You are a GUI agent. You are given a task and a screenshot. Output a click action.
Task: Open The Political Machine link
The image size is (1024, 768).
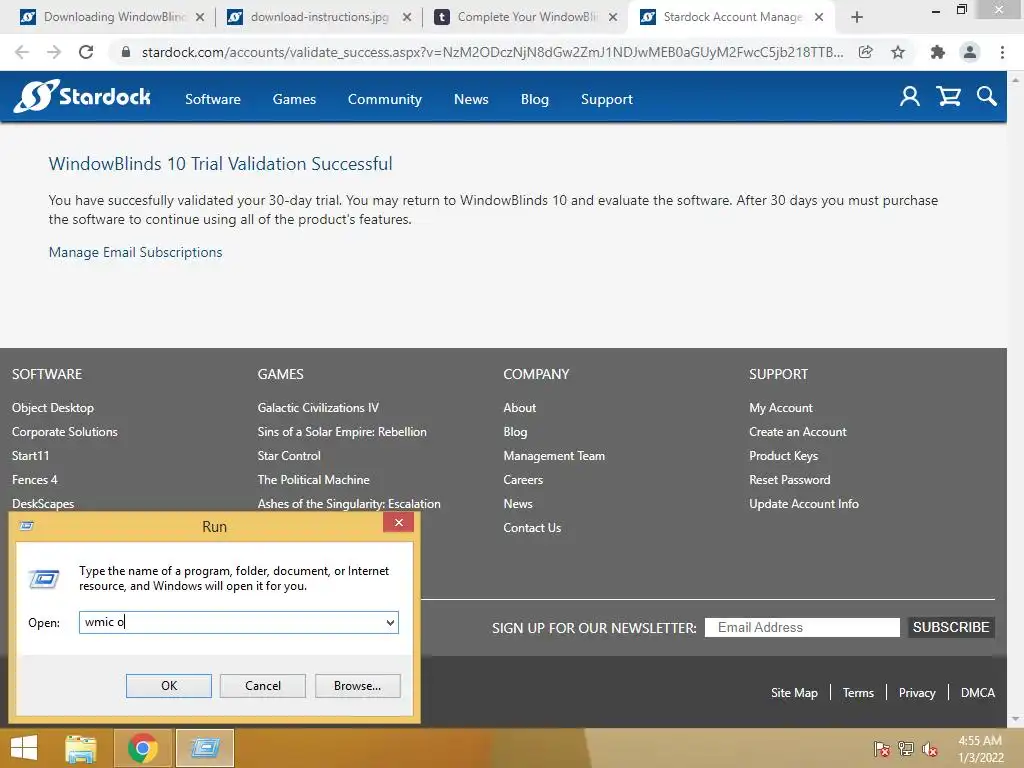(x=313, y=479)
